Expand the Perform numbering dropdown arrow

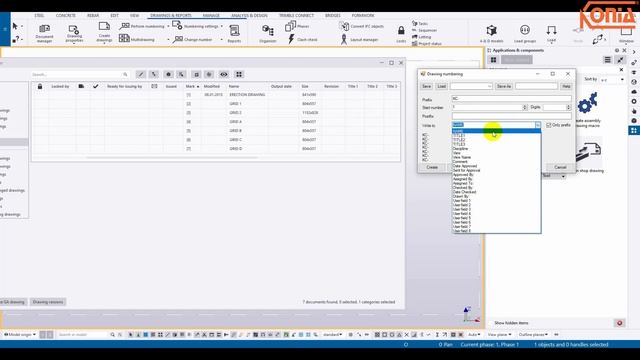pos(168,27)
